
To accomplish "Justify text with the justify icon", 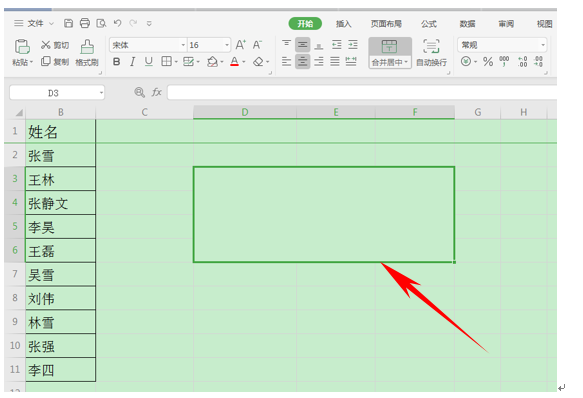I will pos(335,61).
